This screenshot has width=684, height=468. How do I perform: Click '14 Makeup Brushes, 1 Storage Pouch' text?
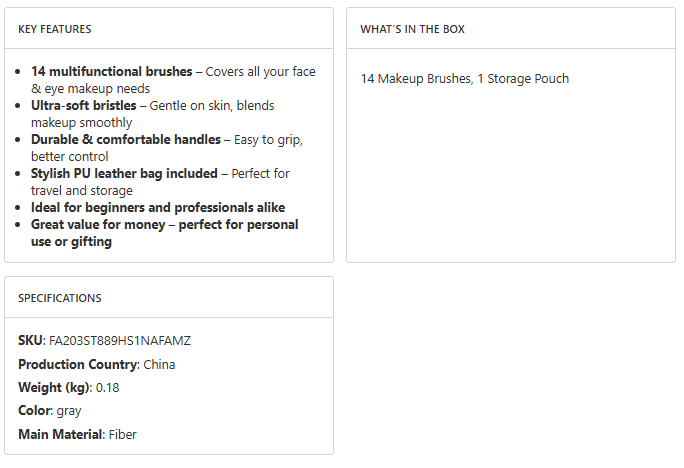coord(464,79)
